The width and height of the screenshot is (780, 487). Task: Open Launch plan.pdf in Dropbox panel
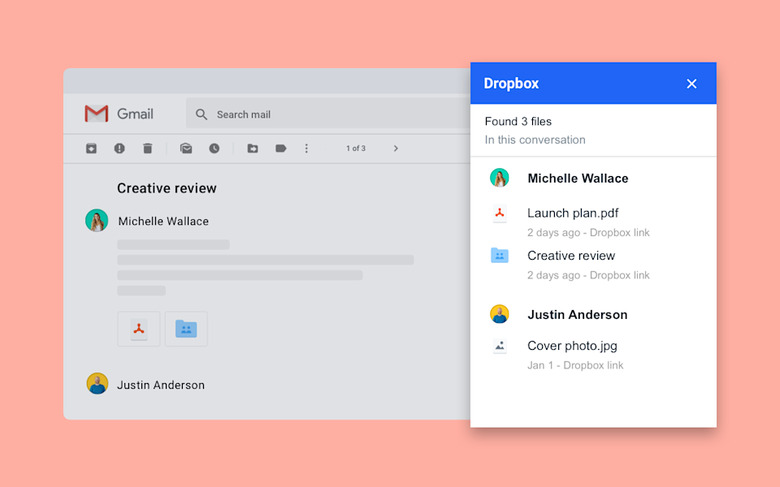572,213
